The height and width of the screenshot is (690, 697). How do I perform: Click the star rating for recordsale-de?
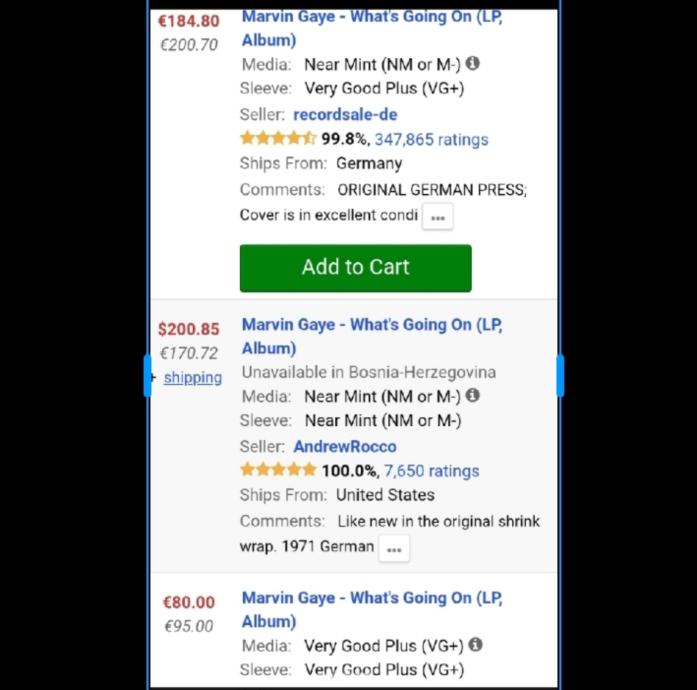tap(278, 139)
